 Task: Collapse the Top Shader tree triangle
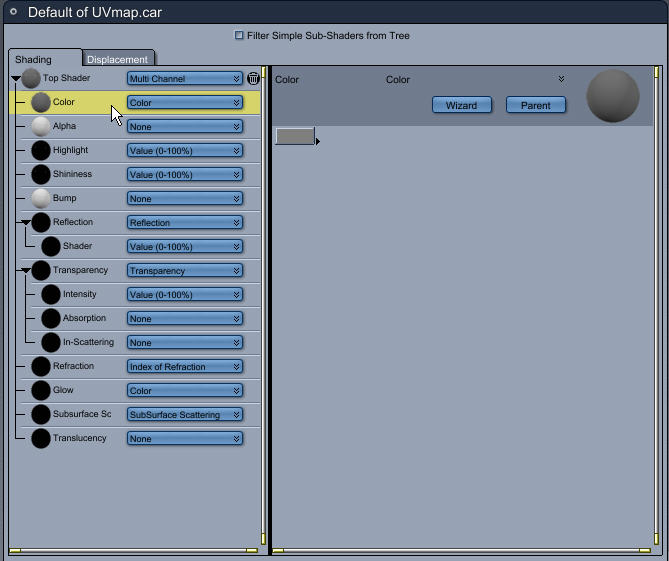click(16, 78)
